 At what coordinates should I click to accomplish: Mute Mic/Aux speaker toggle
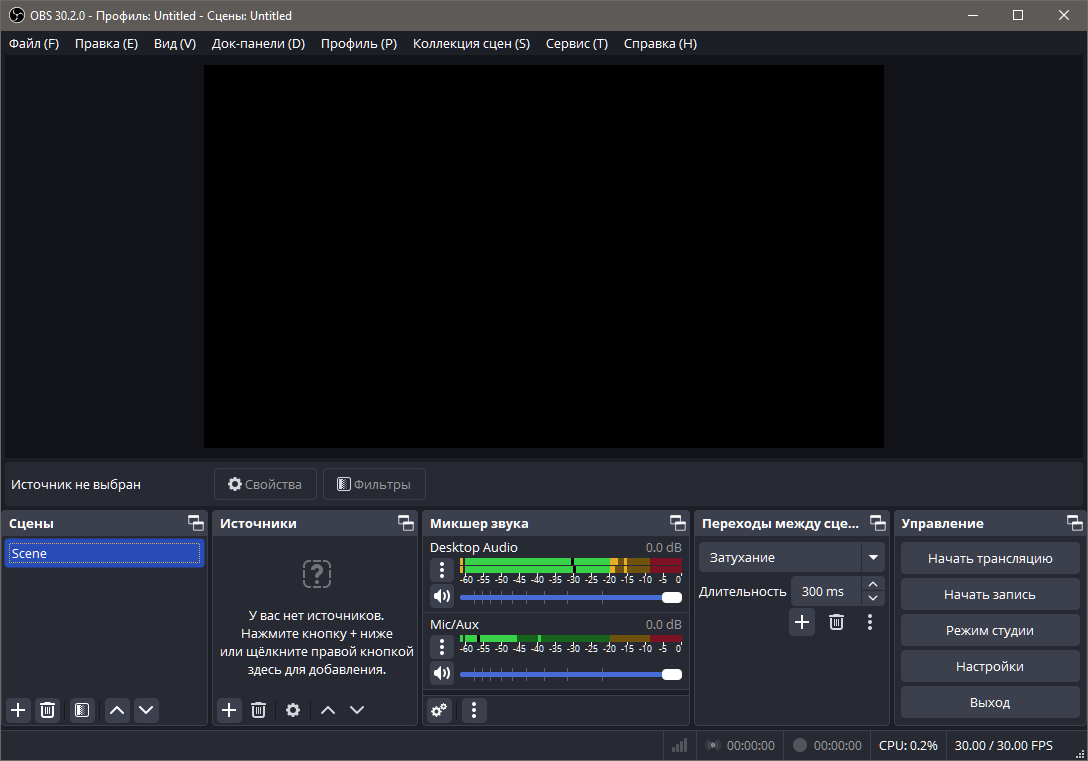[442, 673]
